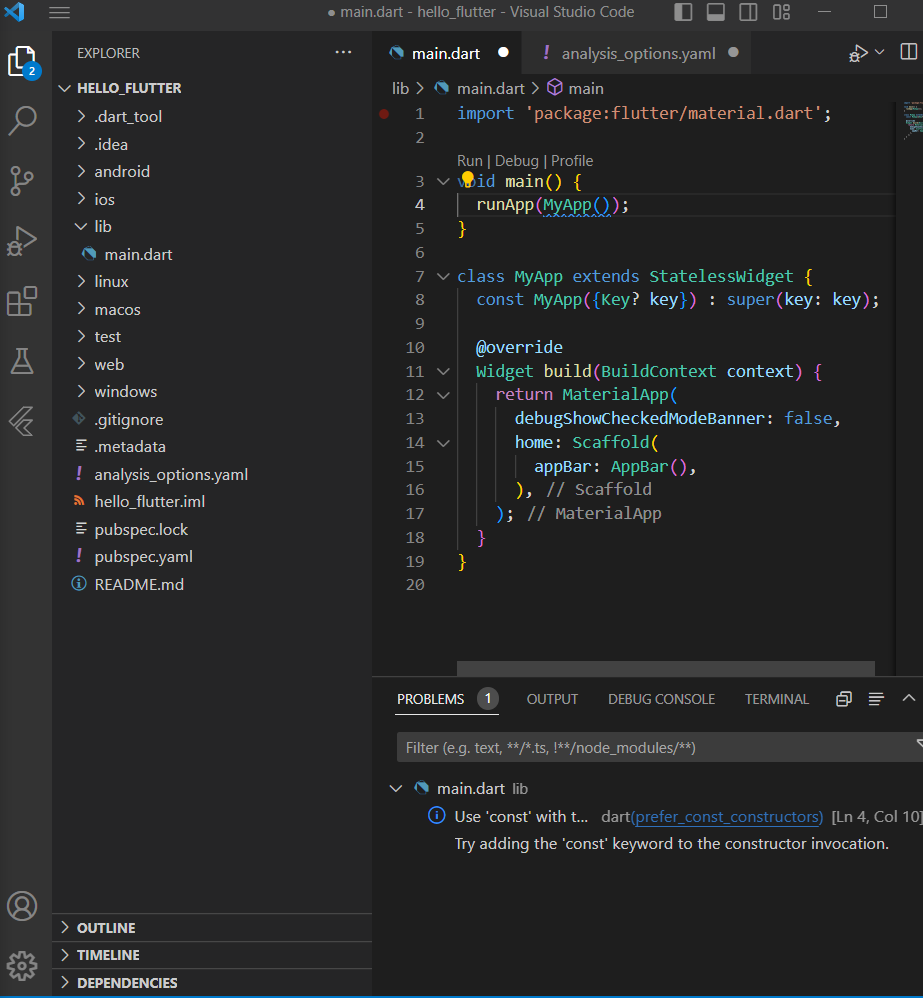Click the Profile CodeLens above main
This screenshot has height=998, width=923.
572,161
